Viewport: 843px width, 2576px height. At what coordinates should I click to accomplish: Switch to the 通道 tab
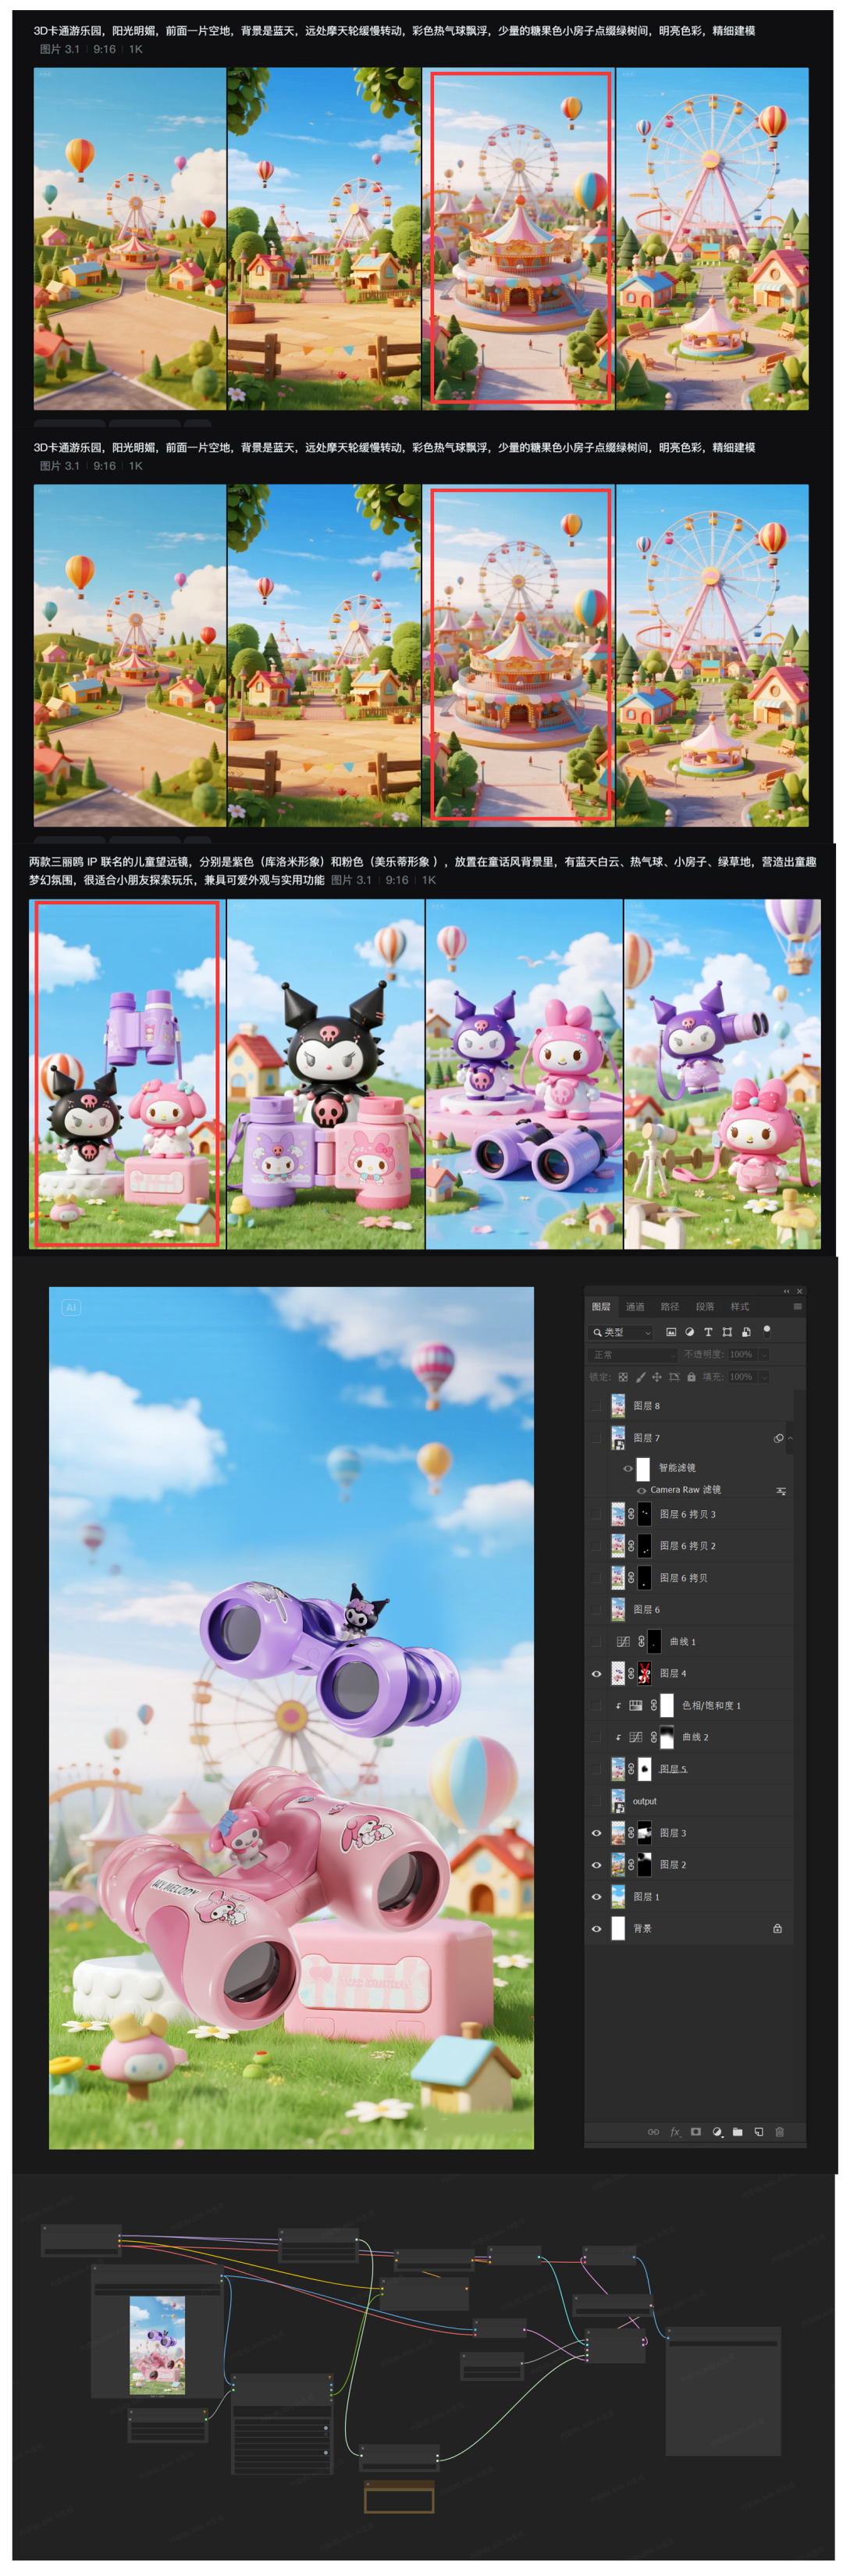click(636, 1306)
